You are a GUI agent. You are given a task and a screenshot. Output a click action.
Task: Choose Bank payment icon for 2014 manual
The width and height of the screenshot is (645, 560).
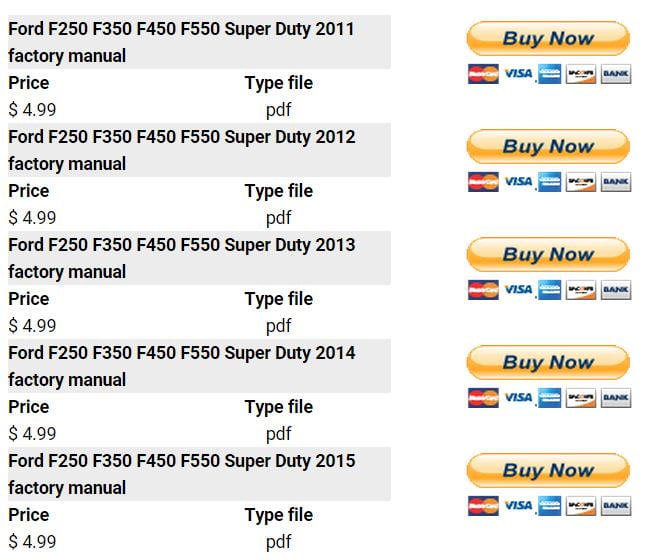coord(615,398)
